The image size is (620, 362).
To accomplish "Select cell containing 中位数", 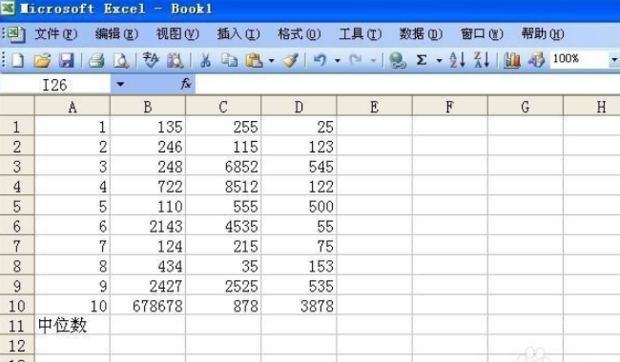I will coord(72,325).
